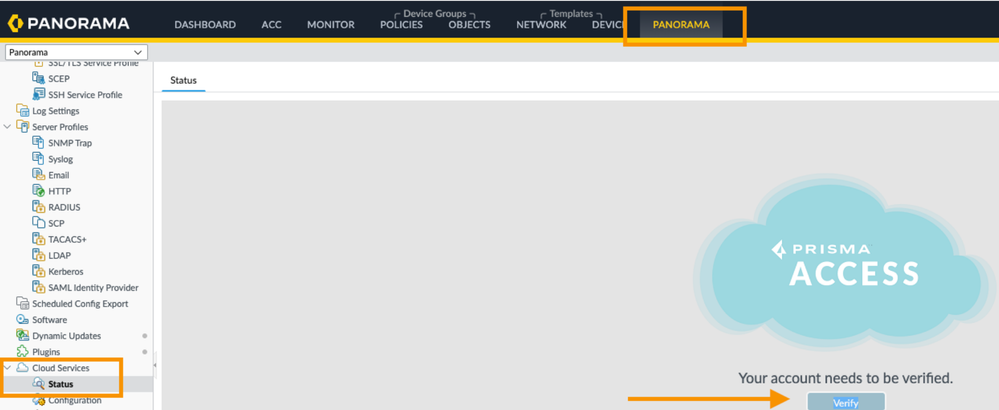Viewport: 999px width, 410px height.
Task: Click the Status magnifier icon
Action: click(38, 384)
